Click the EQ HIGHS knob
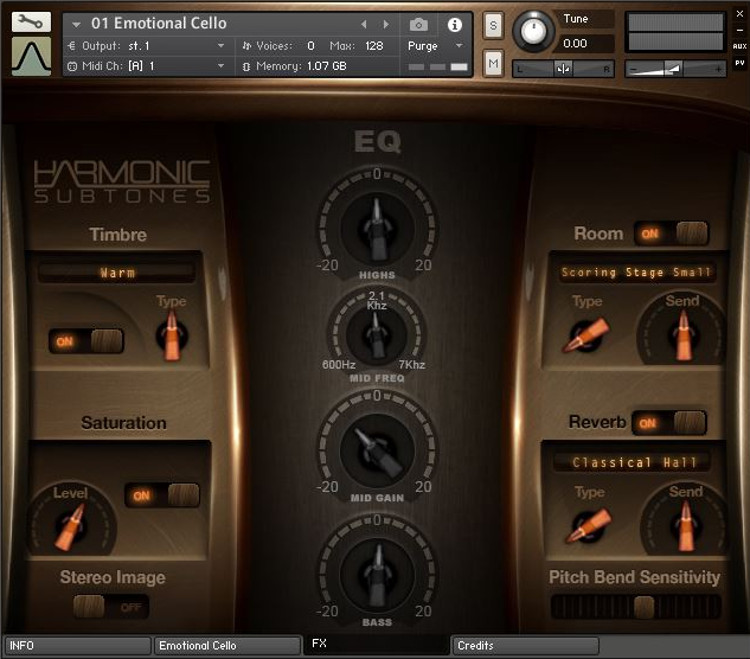This screenshot has height=659, width=750. (377, 228)
